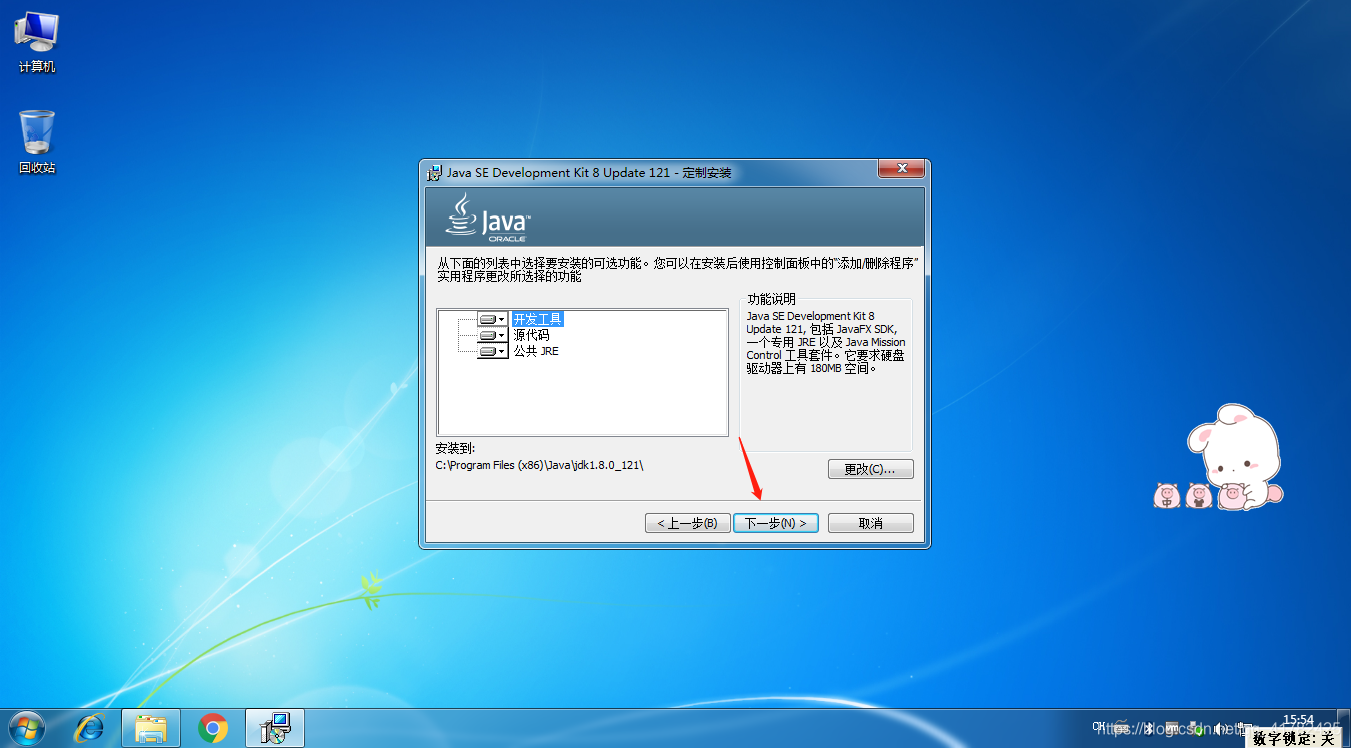
Task: Open the 公共 JRE feature install dropdown
Action: pos(493,351)
